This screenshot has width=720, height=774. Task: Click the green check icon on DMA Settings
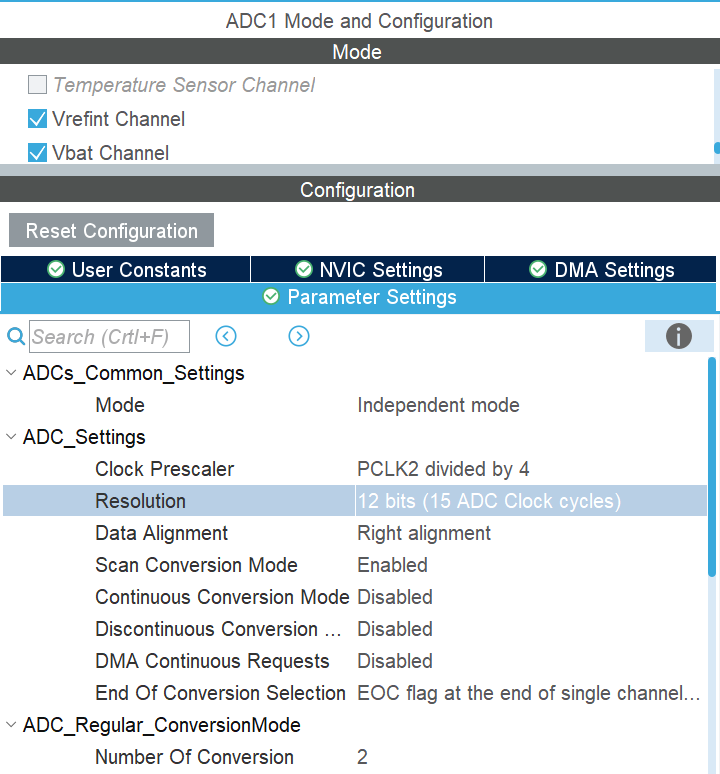538,269
